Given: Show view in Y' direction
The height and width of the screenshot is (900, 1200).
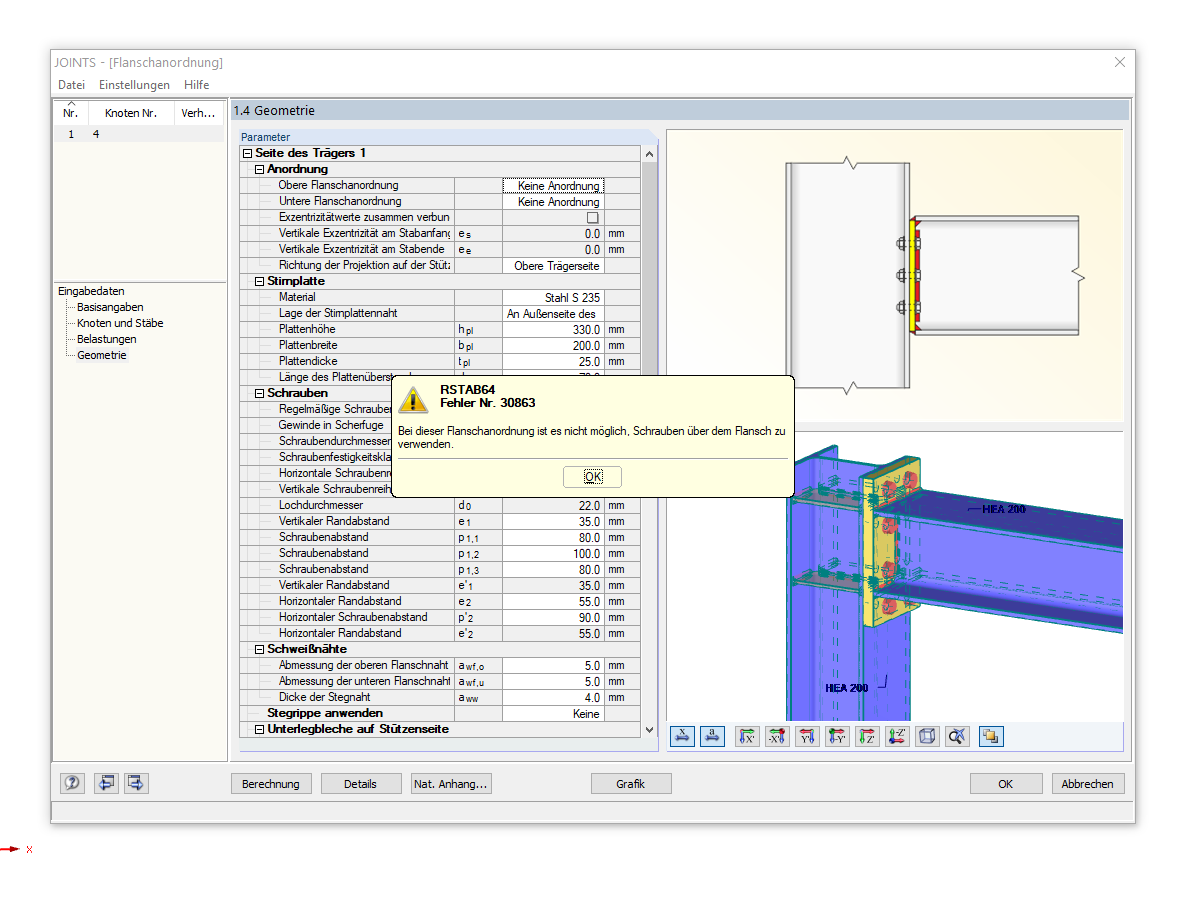Looking at the screenshot, I should (807, 737).
